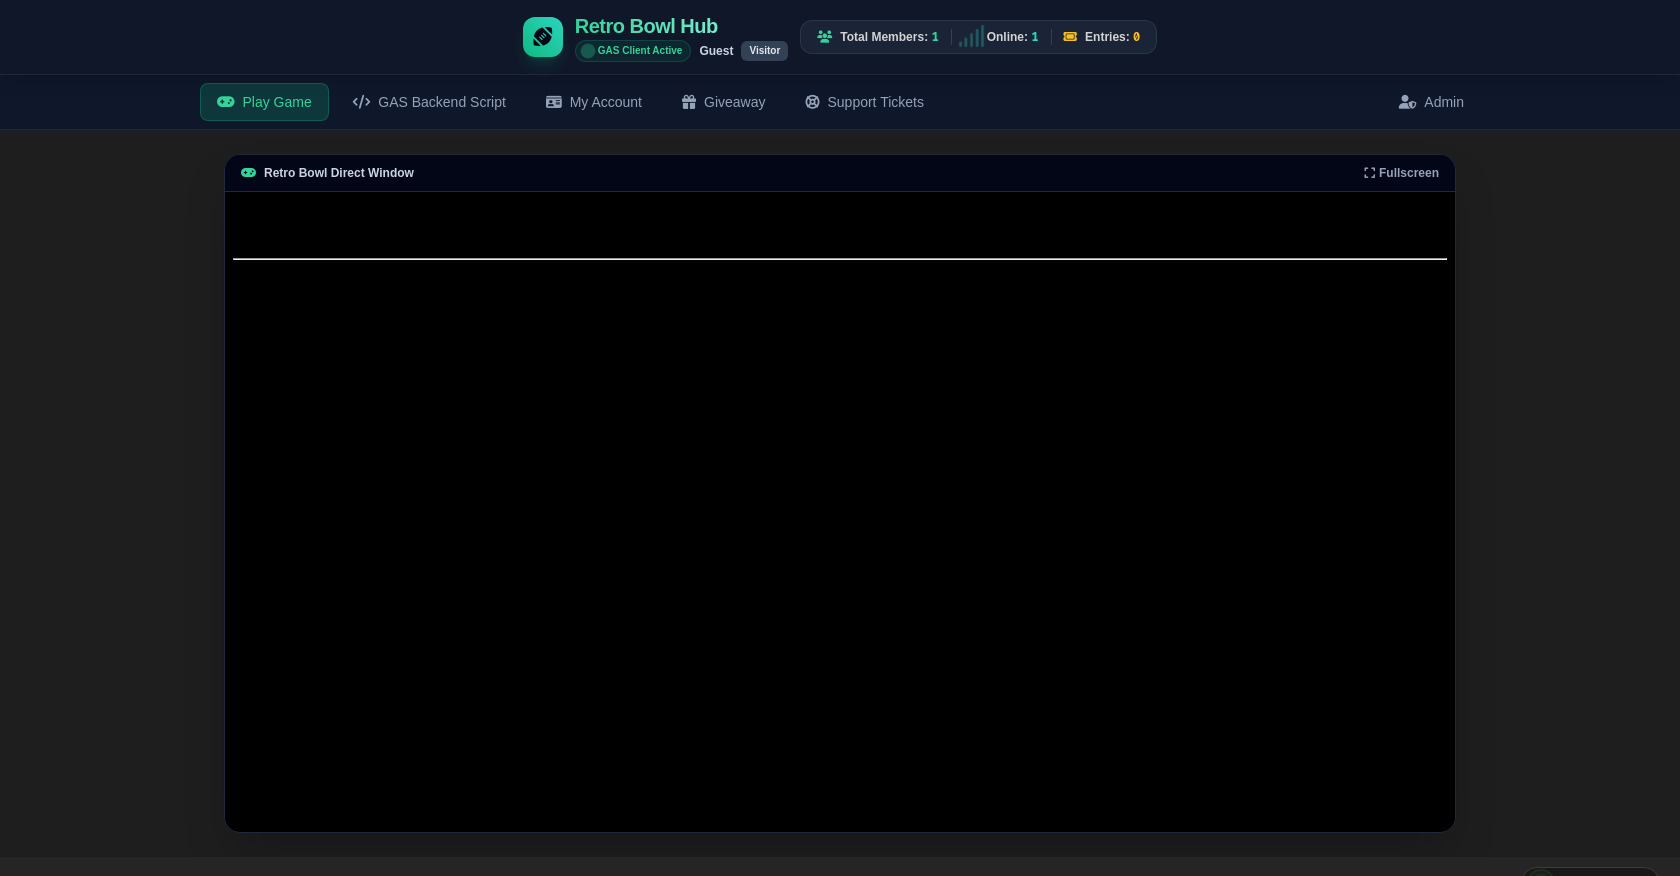Open the Play Game tab
The width and height of the screenshot is (1680, 876).
(264, 102)
